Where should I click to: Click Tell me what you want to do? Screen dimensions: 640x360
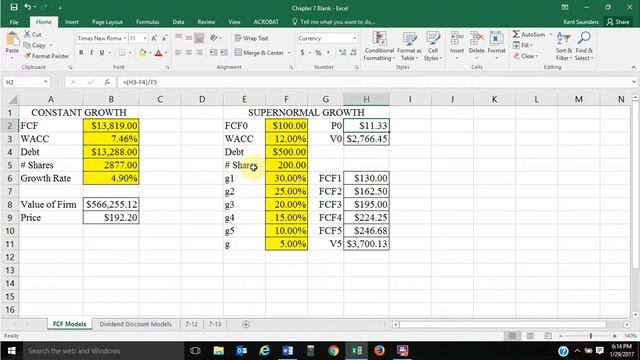334,22
